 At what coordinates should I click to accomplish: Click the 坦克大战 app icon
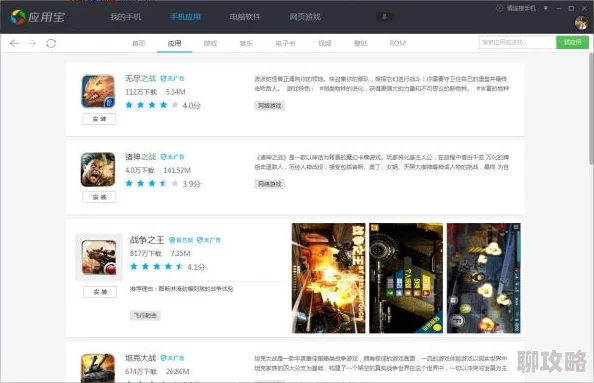98,368
